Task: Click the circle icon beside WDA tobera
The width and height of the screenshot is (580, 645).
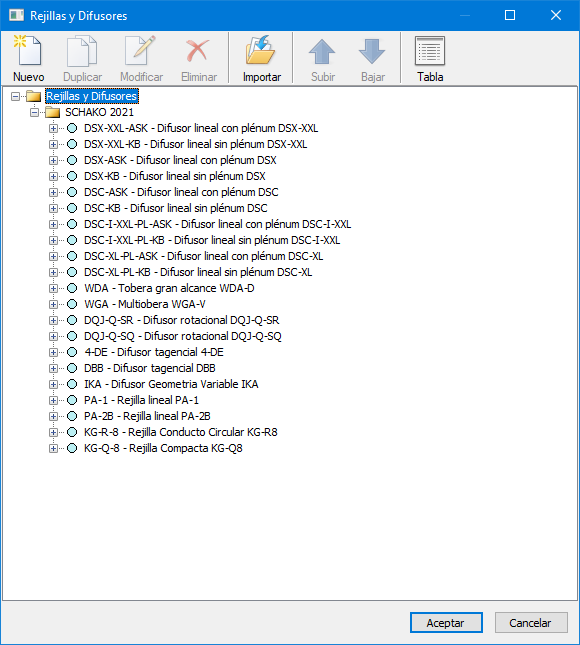Action: pyautogui.click(x=72, y=288)
